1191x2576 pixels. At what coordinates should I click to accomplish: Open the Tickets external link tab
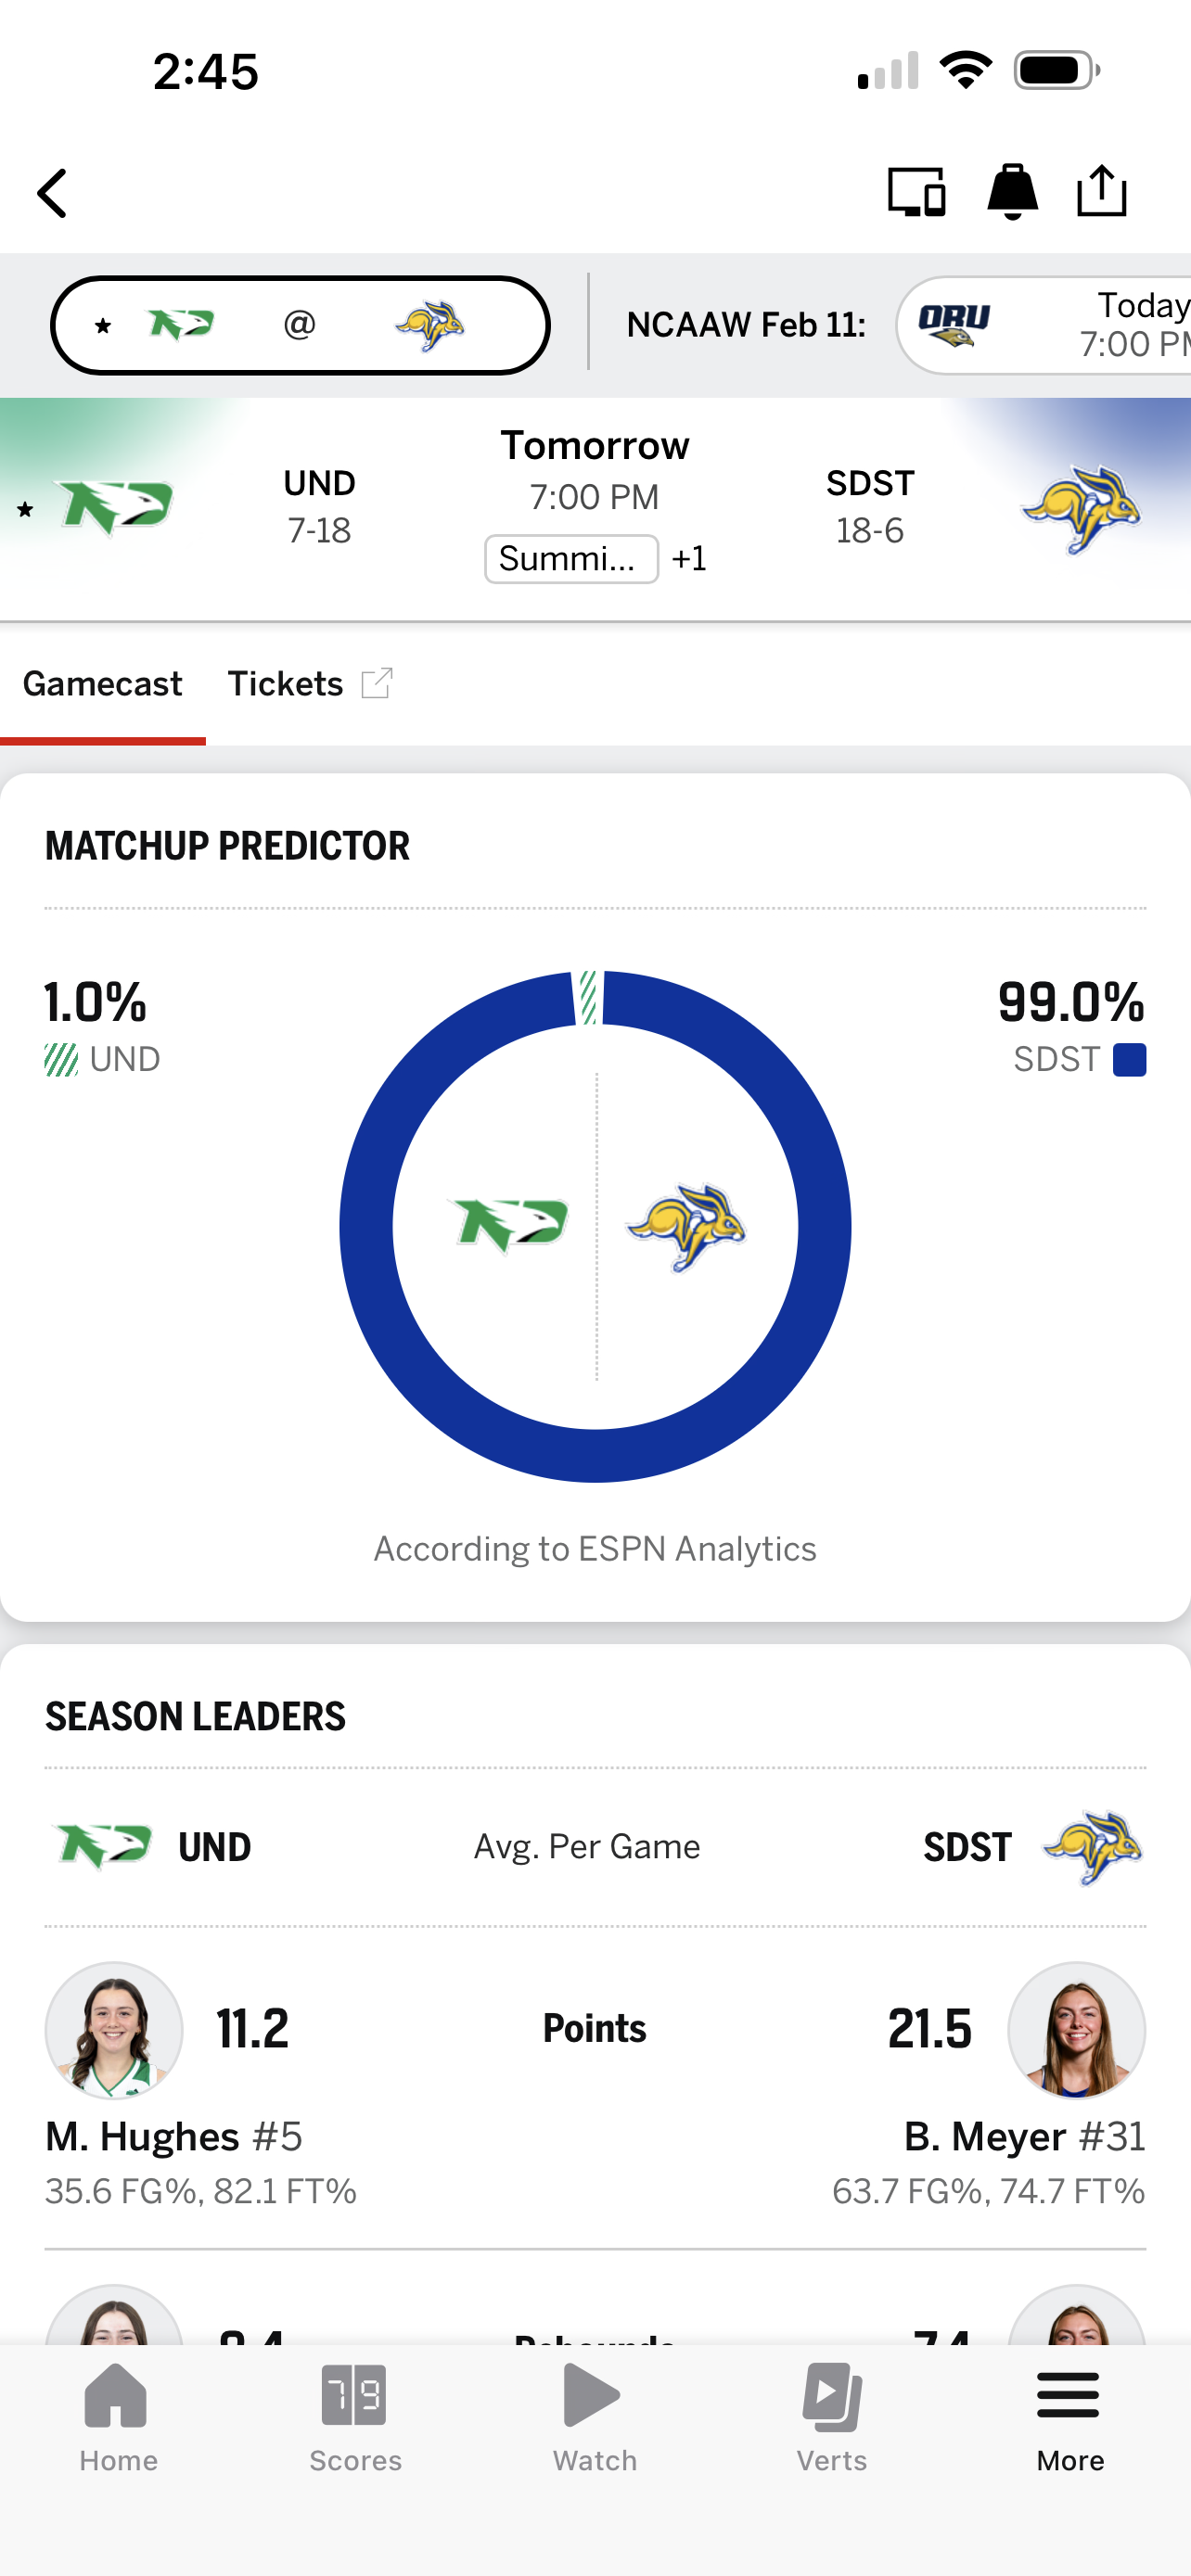click(x=309, y=684)
